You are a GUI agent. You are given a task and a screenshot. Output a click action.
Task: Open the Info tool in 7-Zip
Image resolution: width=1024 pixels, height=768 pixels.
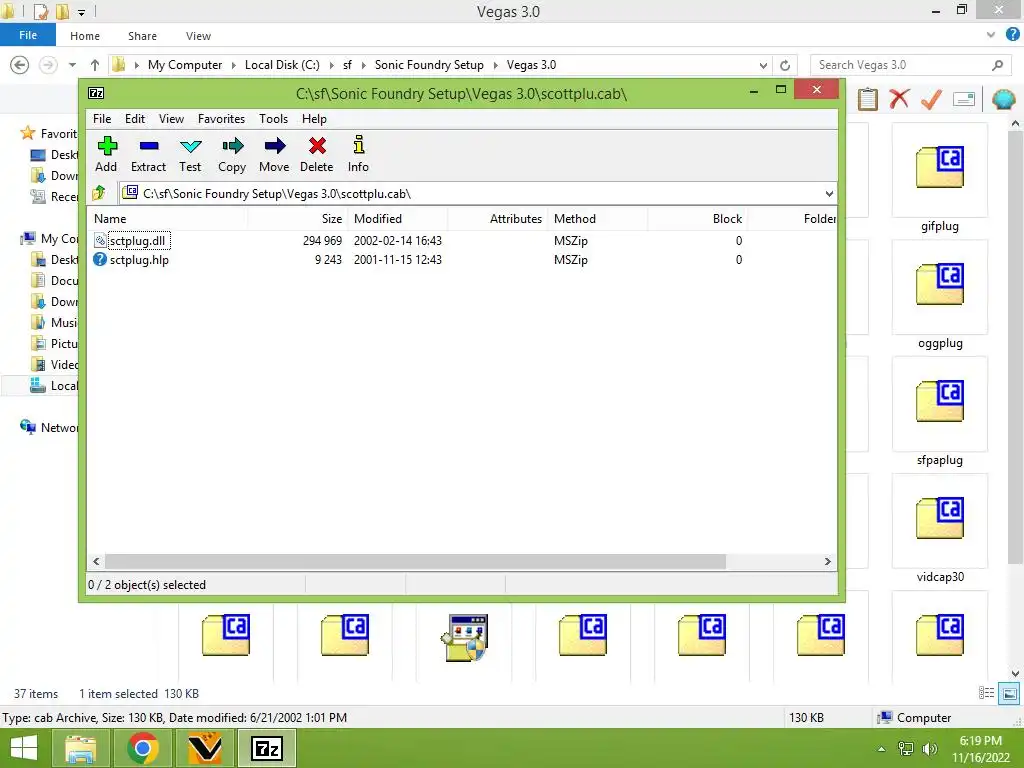[358, 154]
